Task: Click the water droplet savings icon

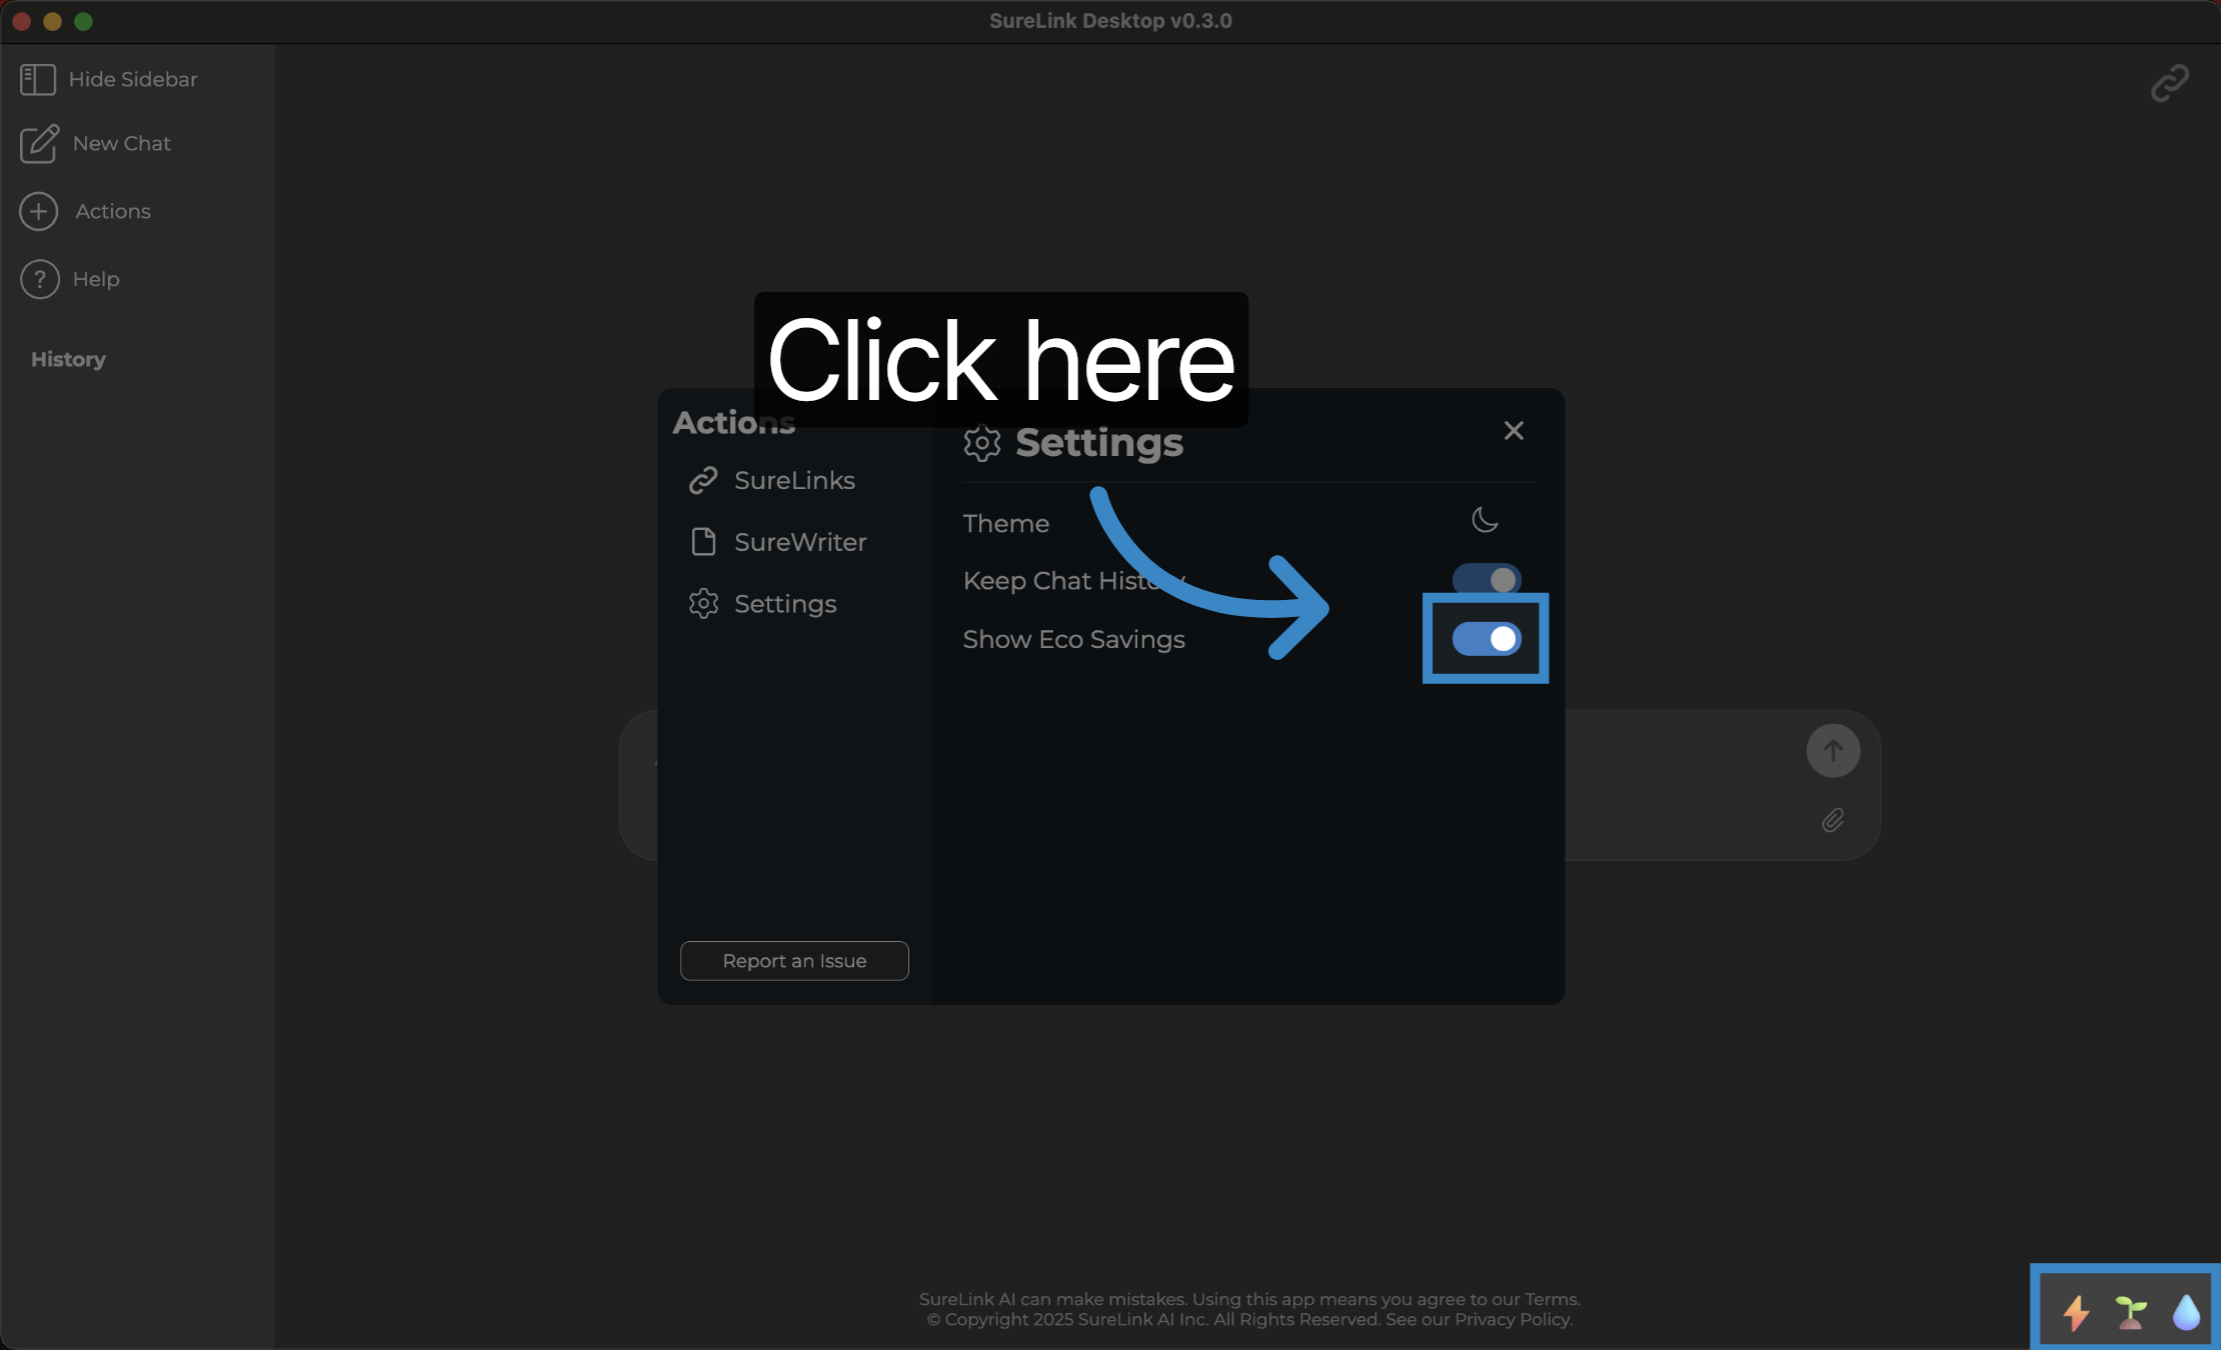Action: point(2186,1312)
